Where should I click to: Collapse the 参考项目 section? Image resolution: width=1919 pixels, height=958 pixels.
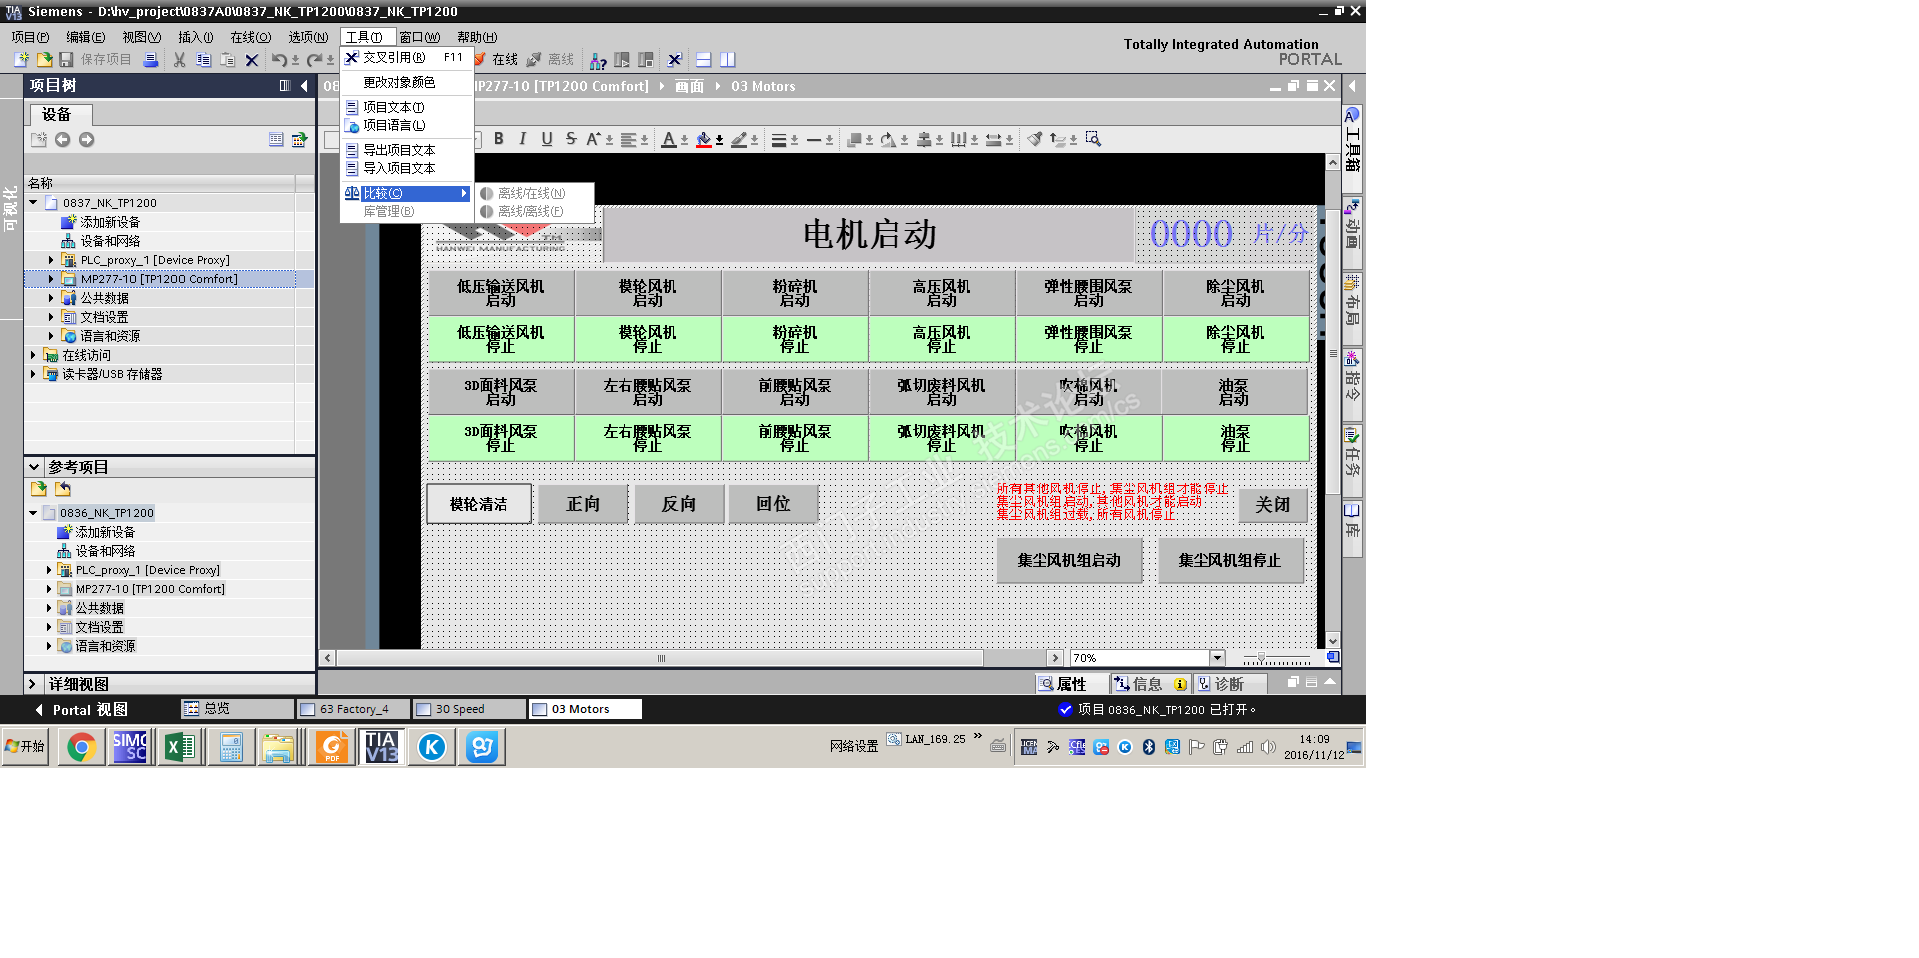pos(33,467)
